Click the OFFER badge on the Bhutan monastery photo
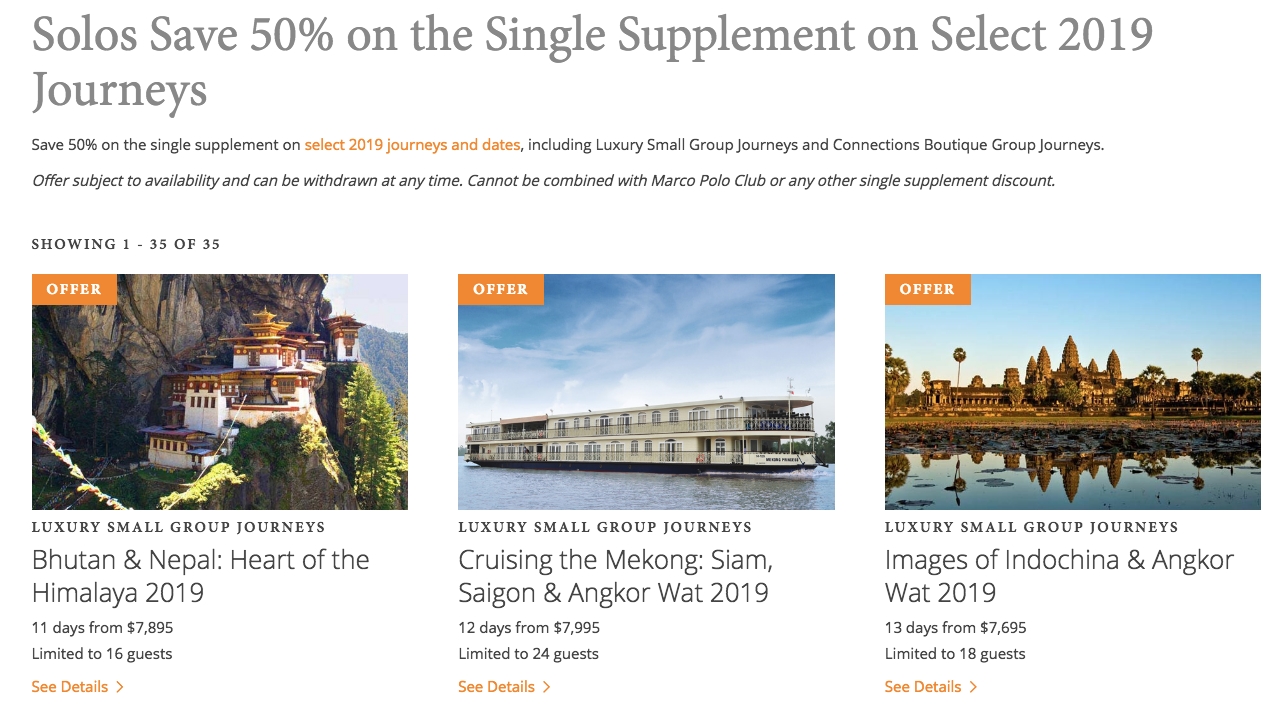The image size is (1283, 721). (x=74, y=289)
